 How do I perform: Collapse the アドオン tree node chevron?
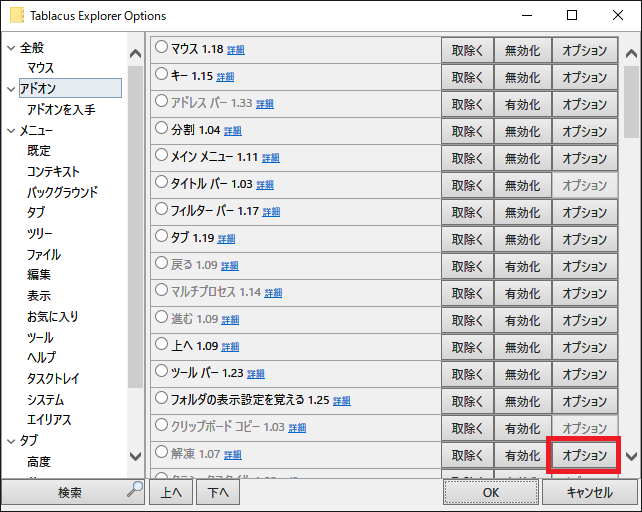11,89
